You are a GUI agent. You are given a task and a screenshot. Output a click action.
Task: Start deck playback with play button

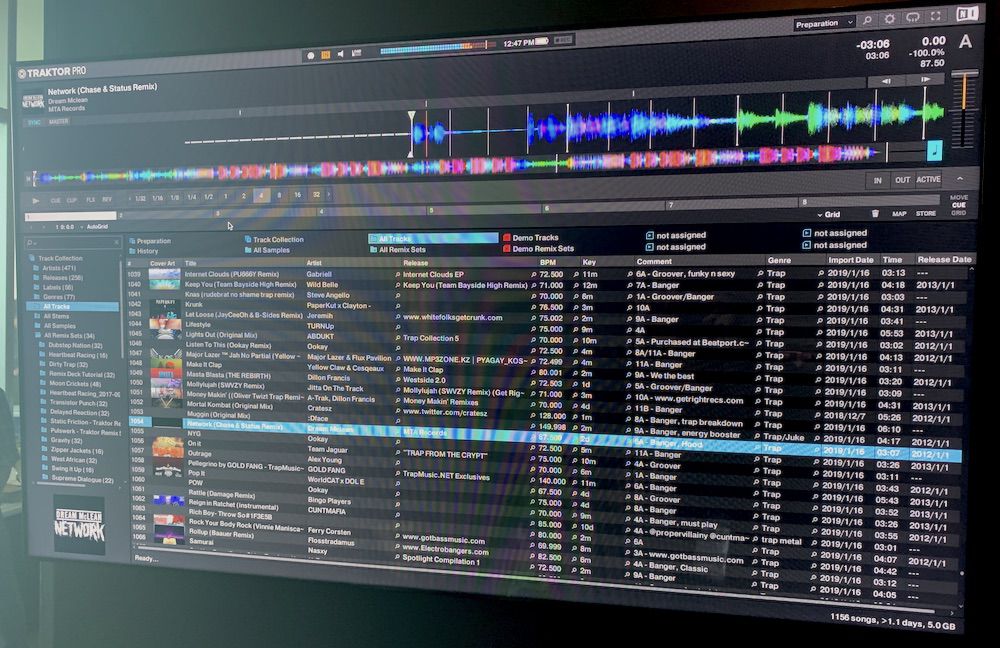coord(36,200)
